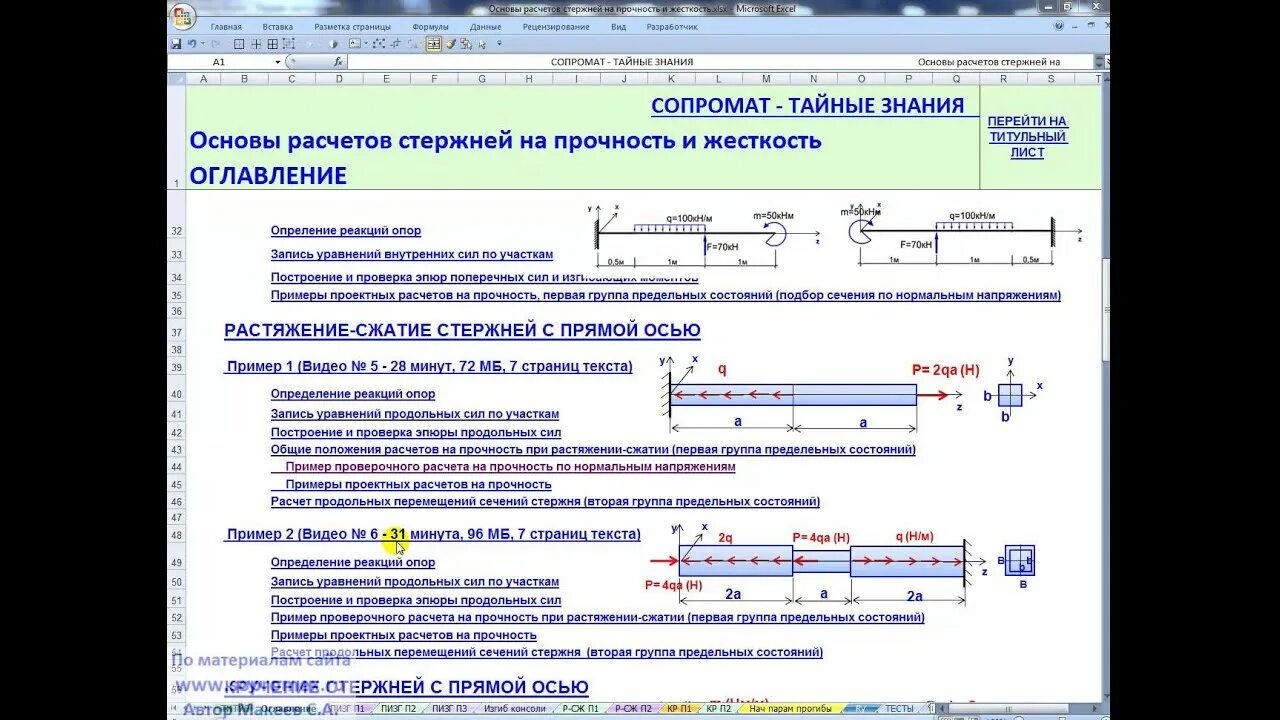Select column R by its header
The width and height of the screenshot is (1280, 720).
coord(1004,78)
